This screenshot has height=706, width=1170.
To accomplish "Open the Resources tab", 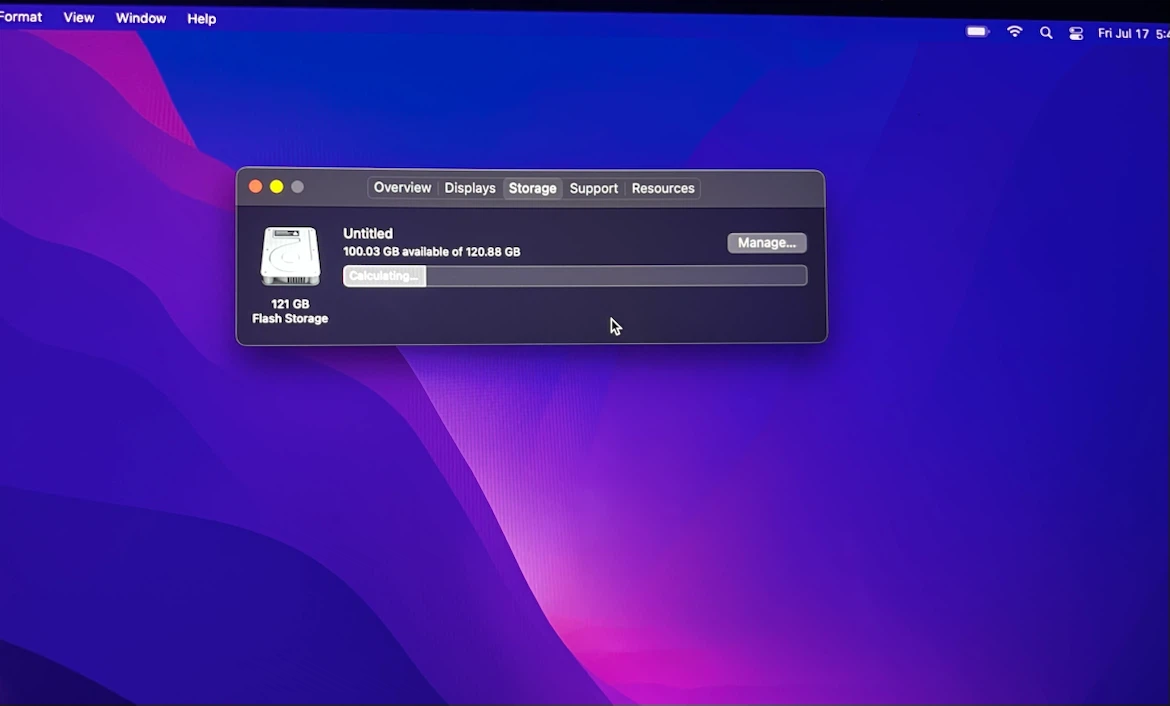I will point(663,188).
